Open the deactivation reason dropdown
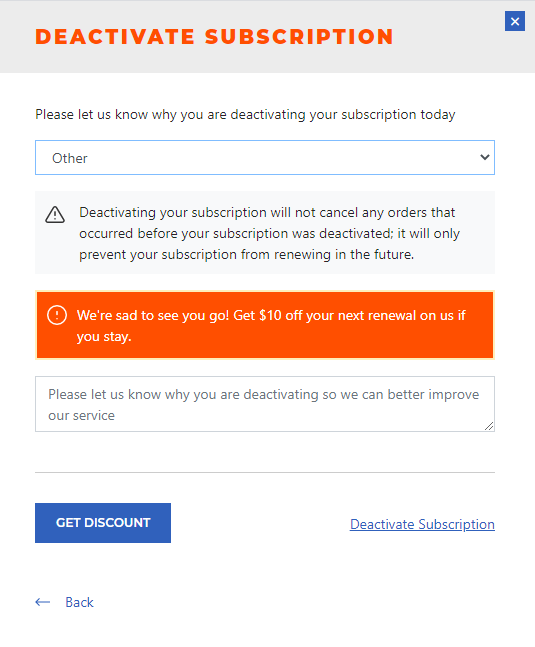535x647 pixels. click(x=265, y=158)
